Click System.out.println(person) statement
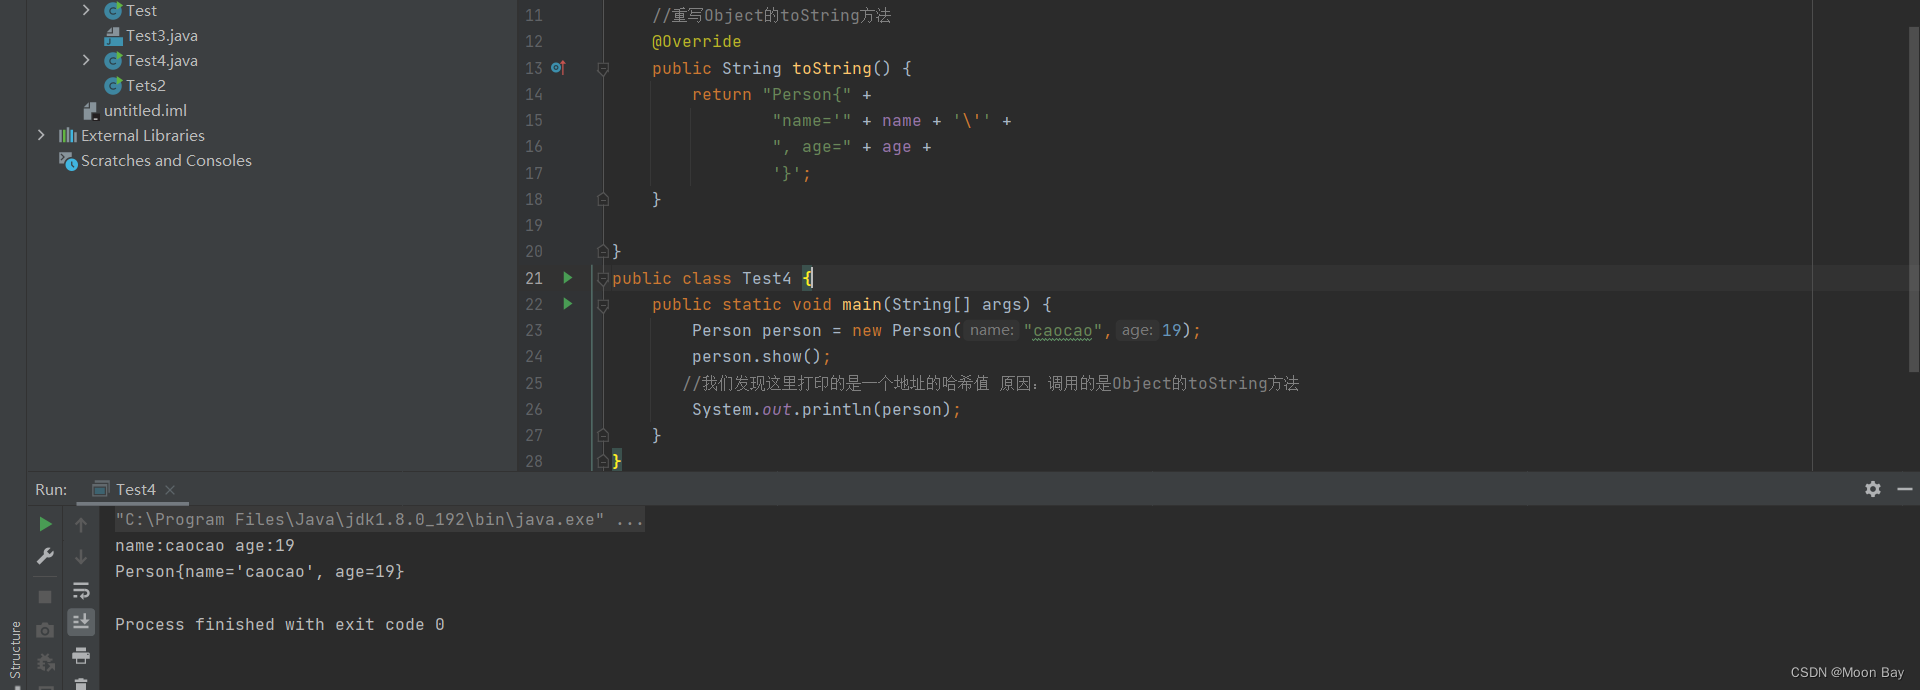This screenshot has height=690, width=1920. 826,410
